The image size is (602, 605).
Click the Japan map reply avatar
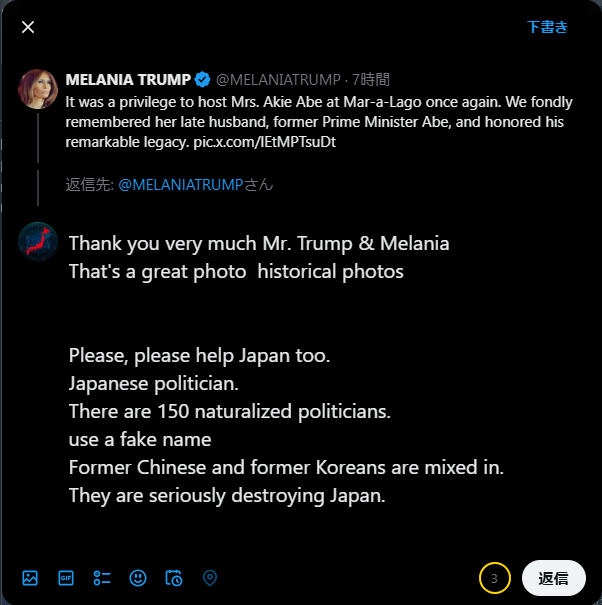(x=37, y=241)
